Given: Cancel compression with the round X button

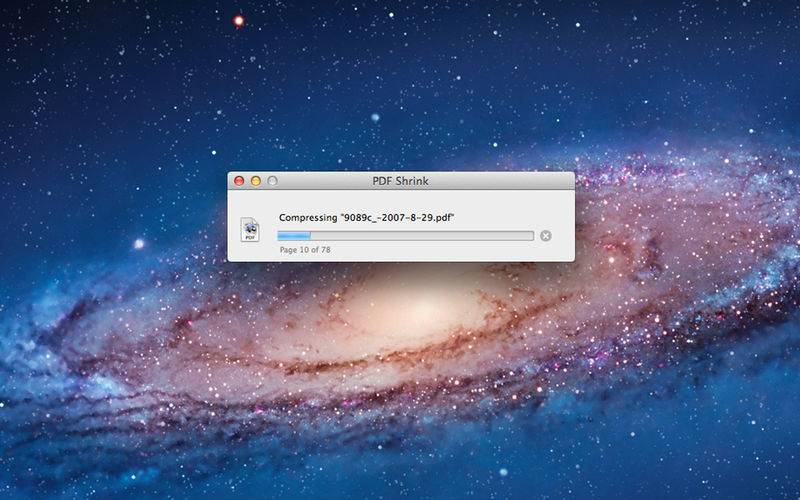Looking at the screenshot, I should point(545,236).
